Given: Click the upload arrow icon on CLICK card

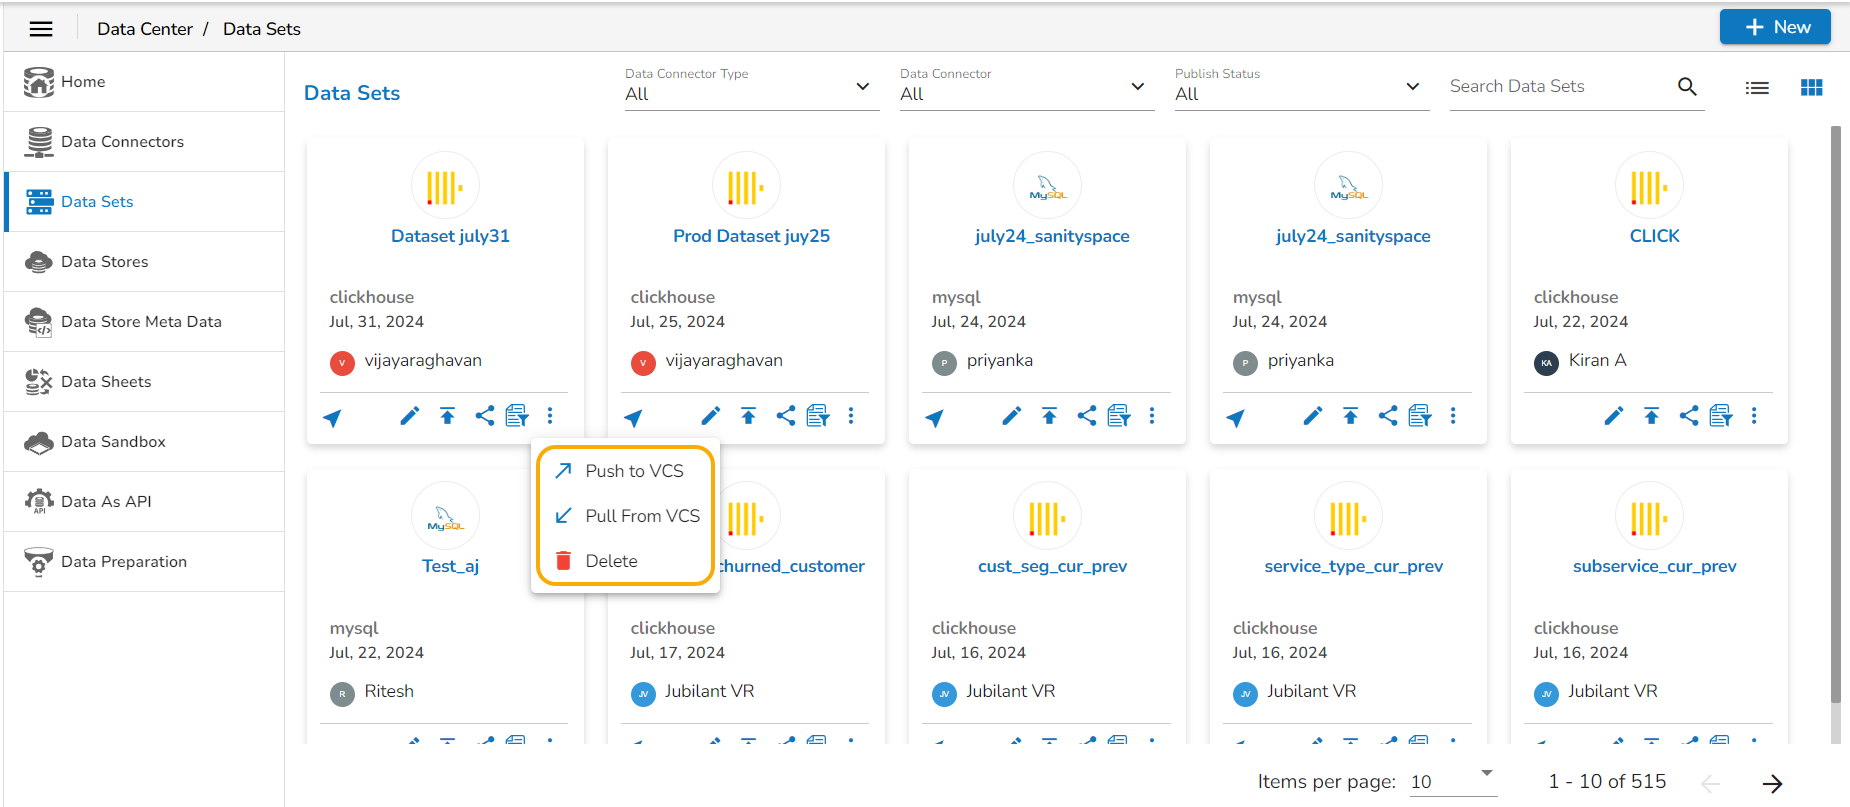Looking at the screenshot, I should [x=1651, y=416].
